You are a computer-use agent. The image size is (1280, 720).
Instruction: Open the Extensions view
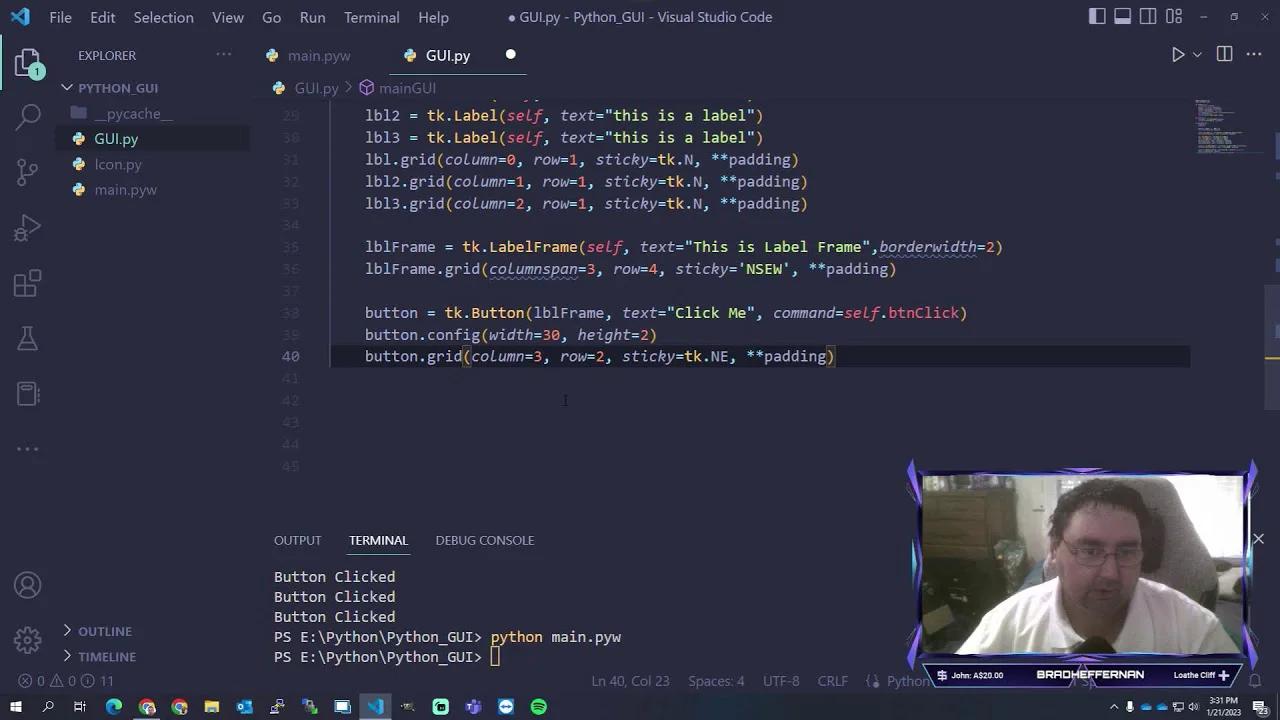pos(27,283)
